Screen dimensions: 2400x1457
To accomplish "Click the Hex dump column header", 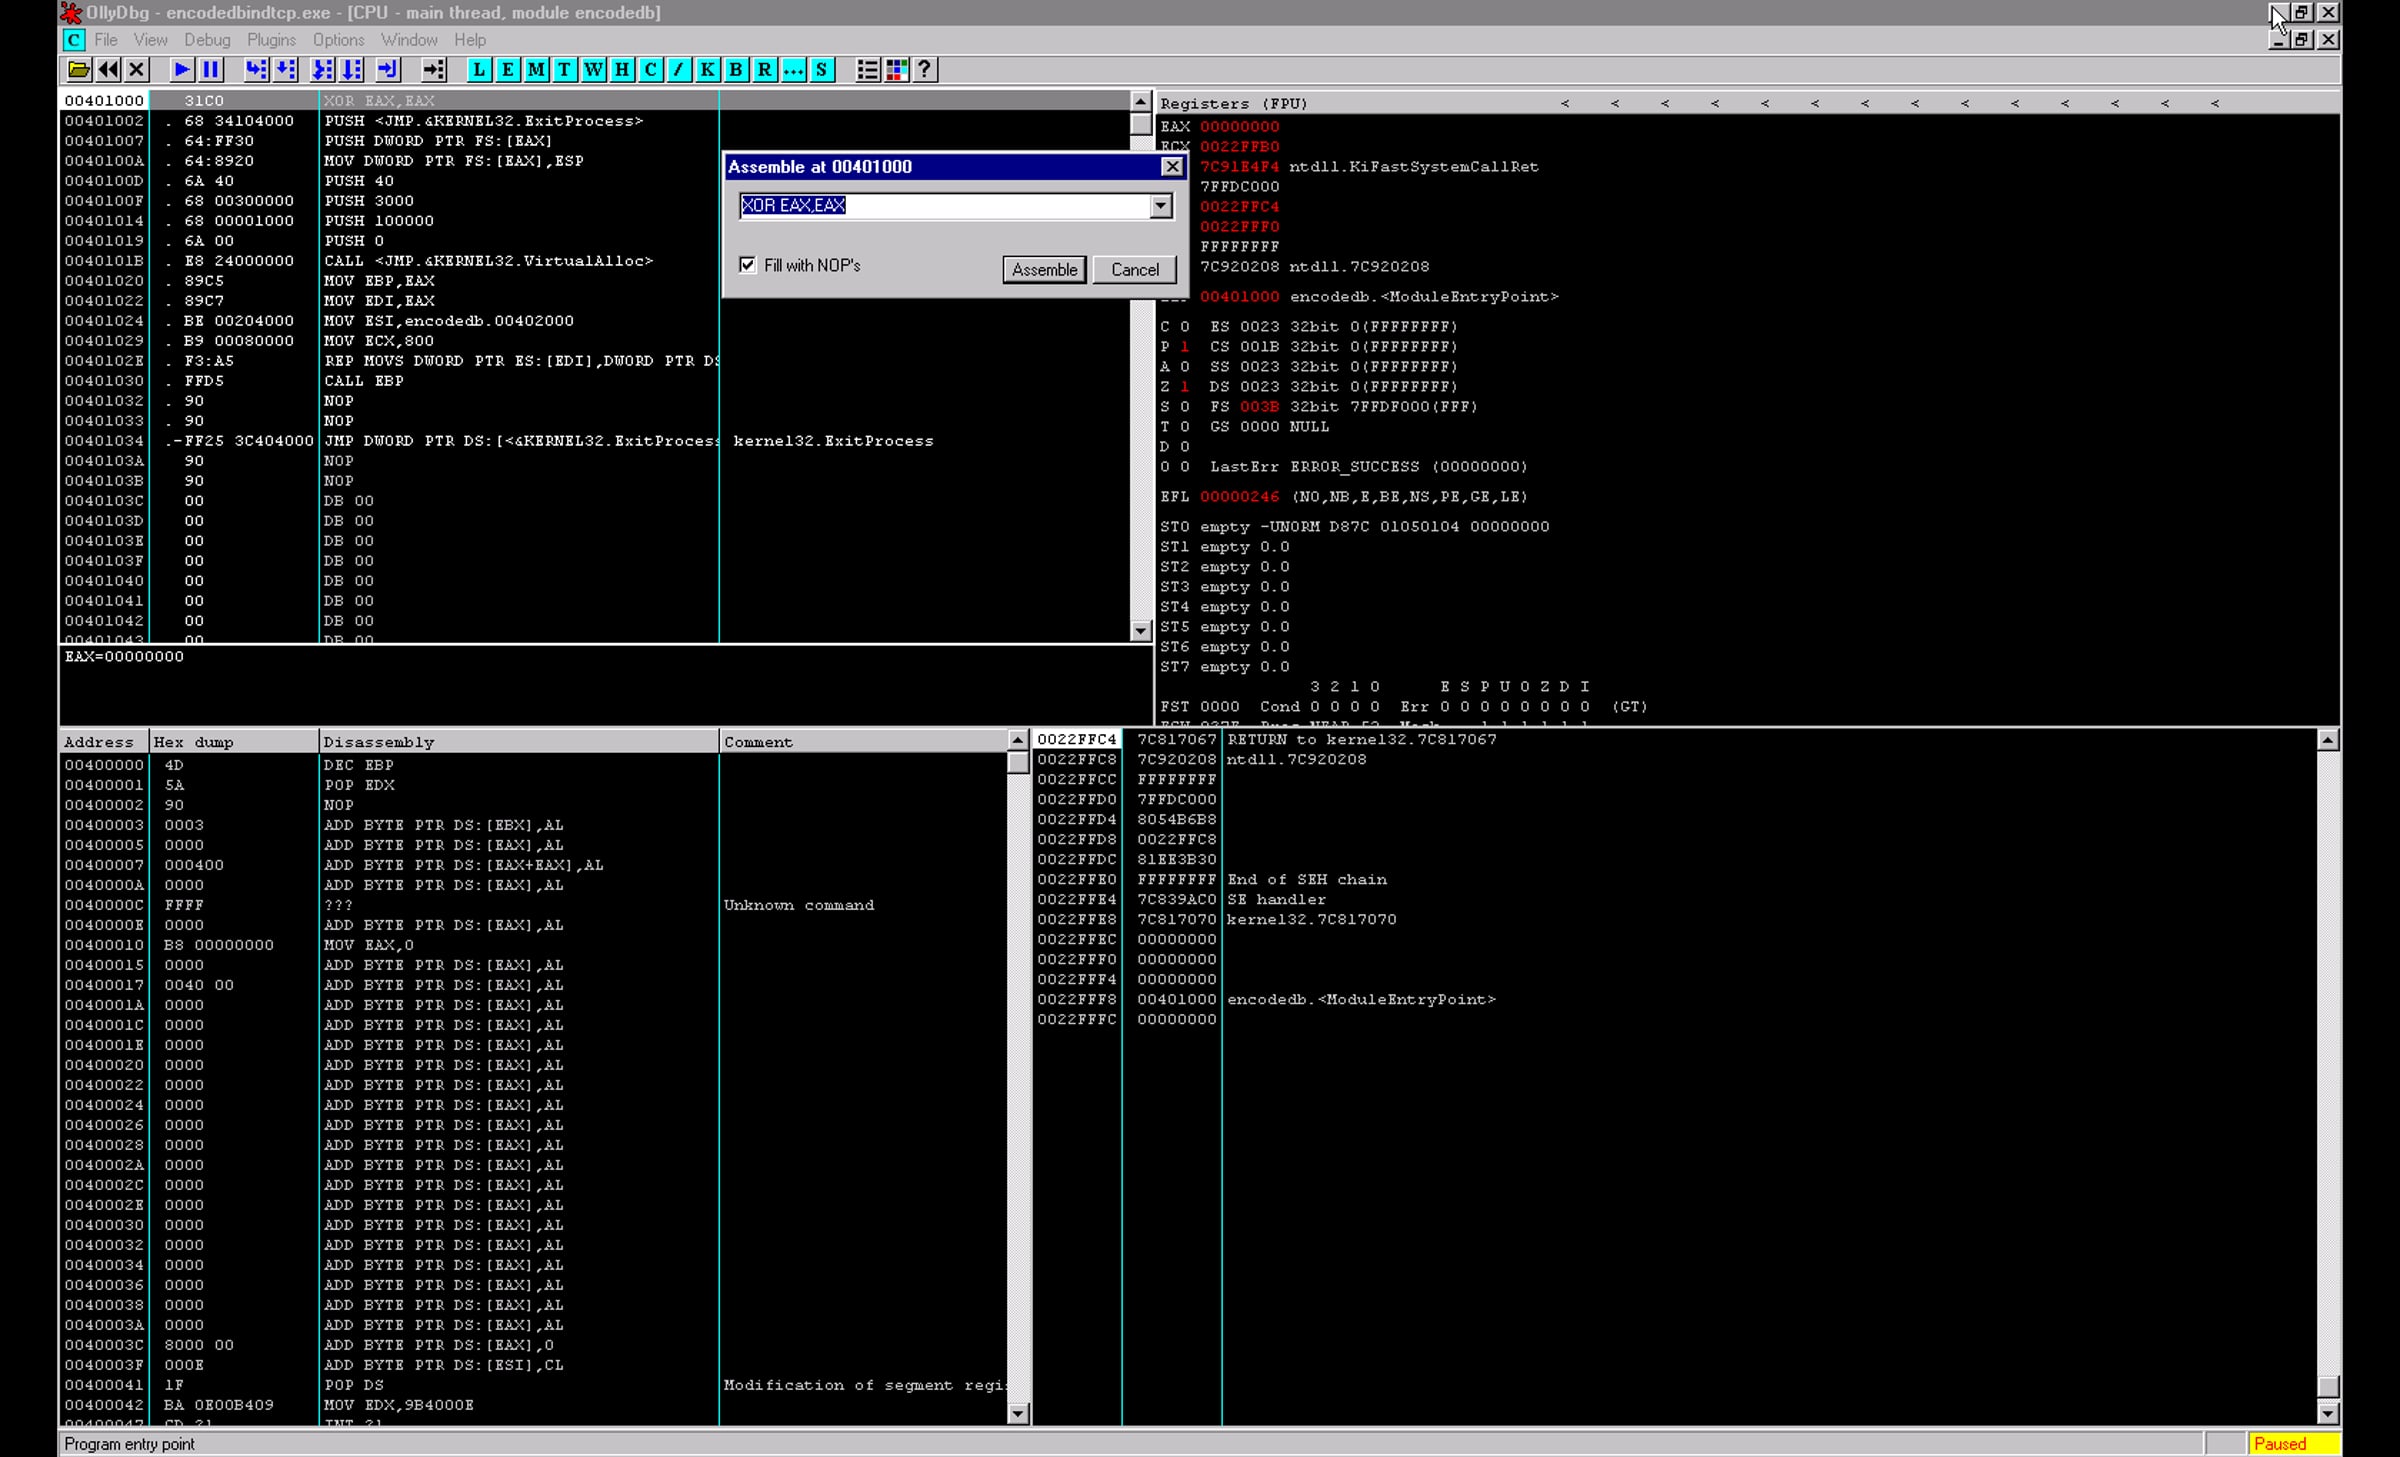I will [234, 742].
